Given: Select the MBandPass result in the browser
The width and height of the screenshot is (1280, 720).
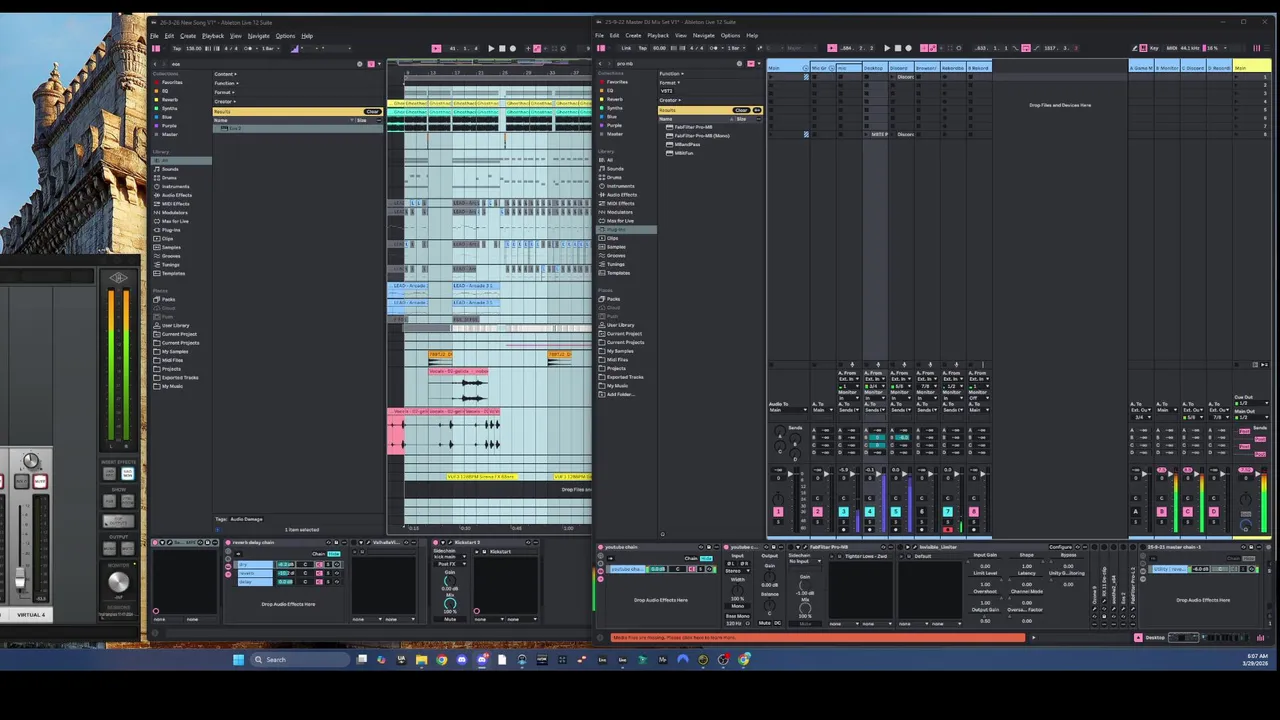Looking at the screenshot, I should (687, 144).
